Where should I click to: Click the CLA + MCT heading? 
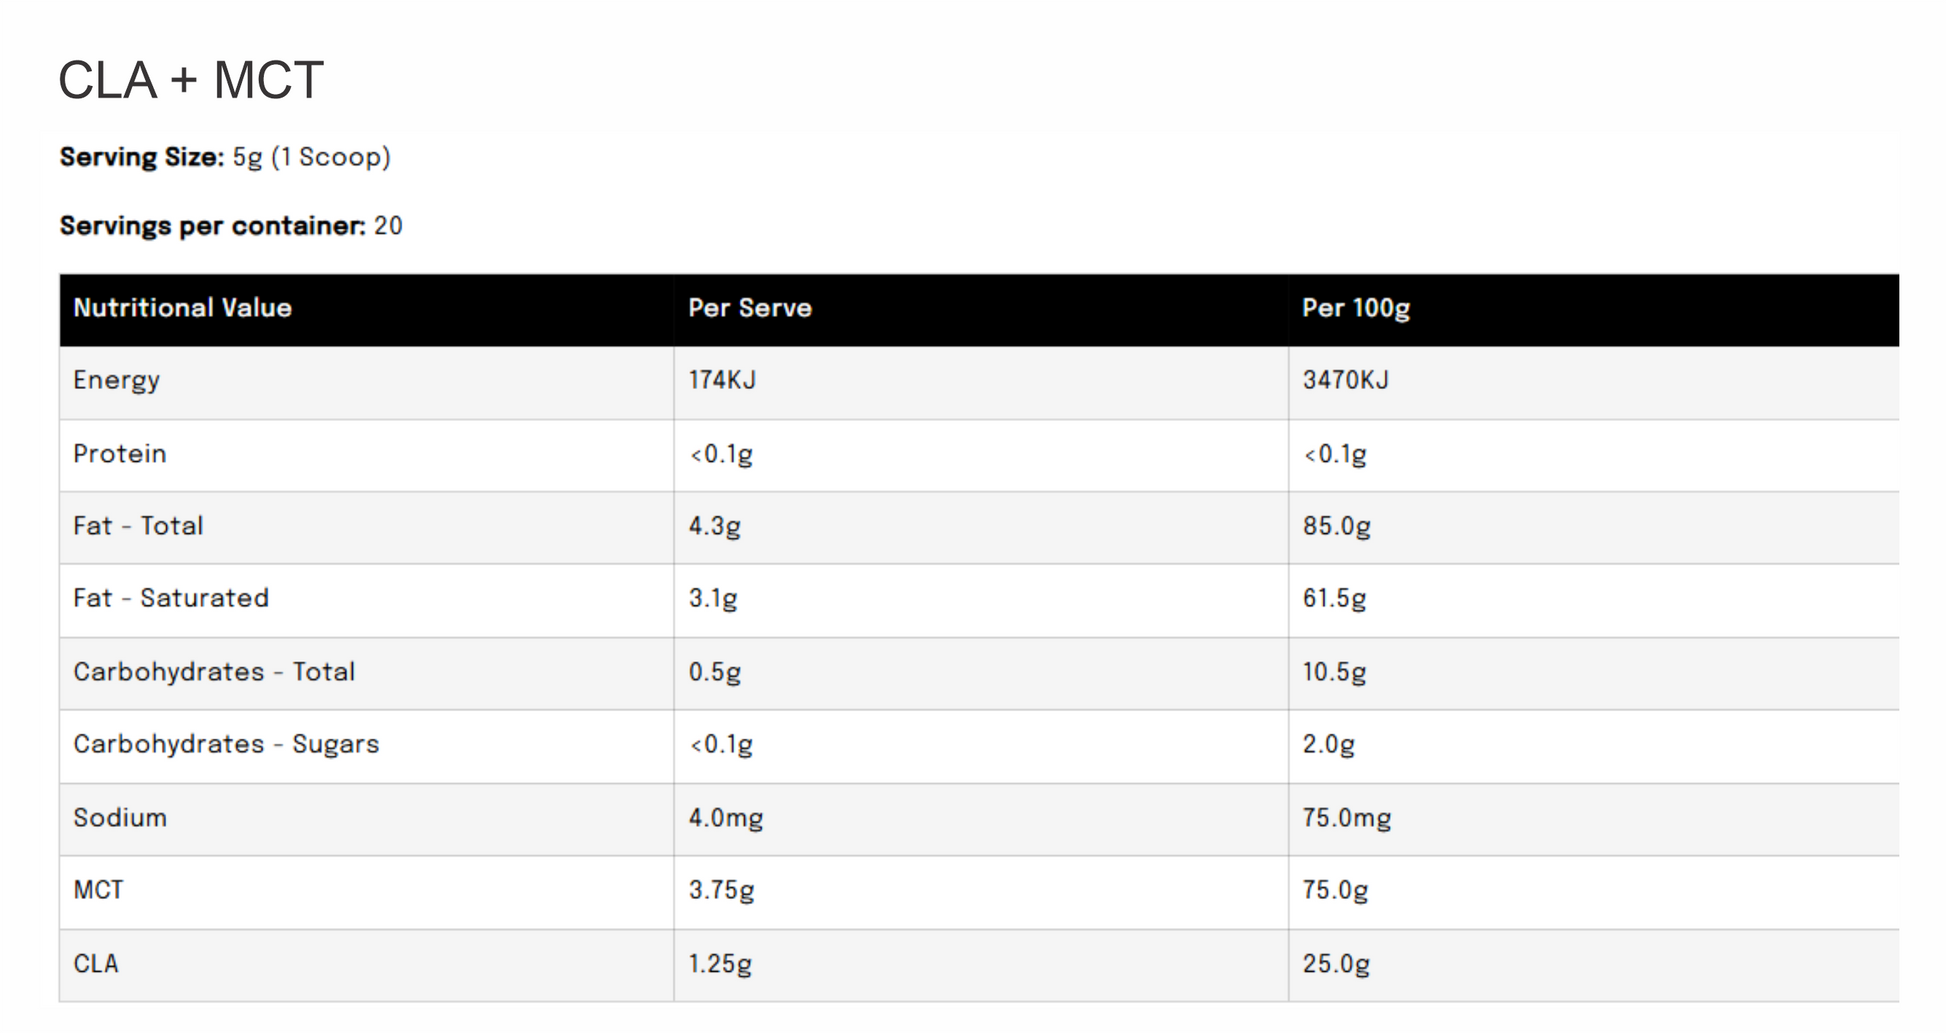tap(191, 80)
